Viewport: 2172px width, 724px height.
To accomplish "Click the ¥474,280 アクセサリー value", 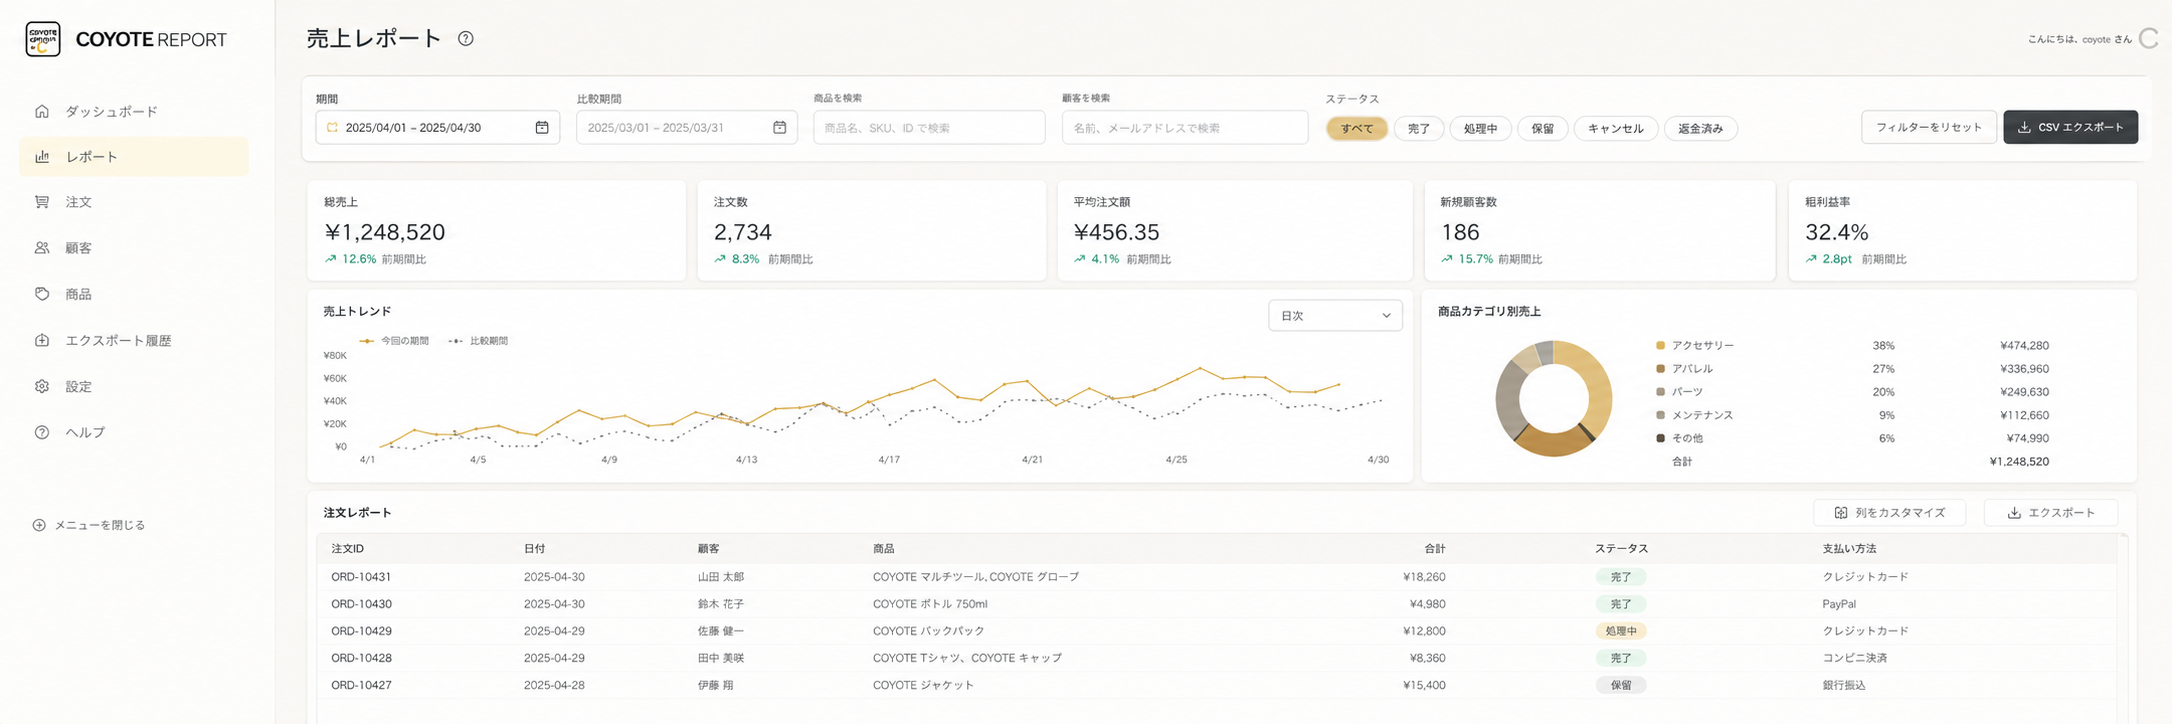I will (x=2024, y=346).
